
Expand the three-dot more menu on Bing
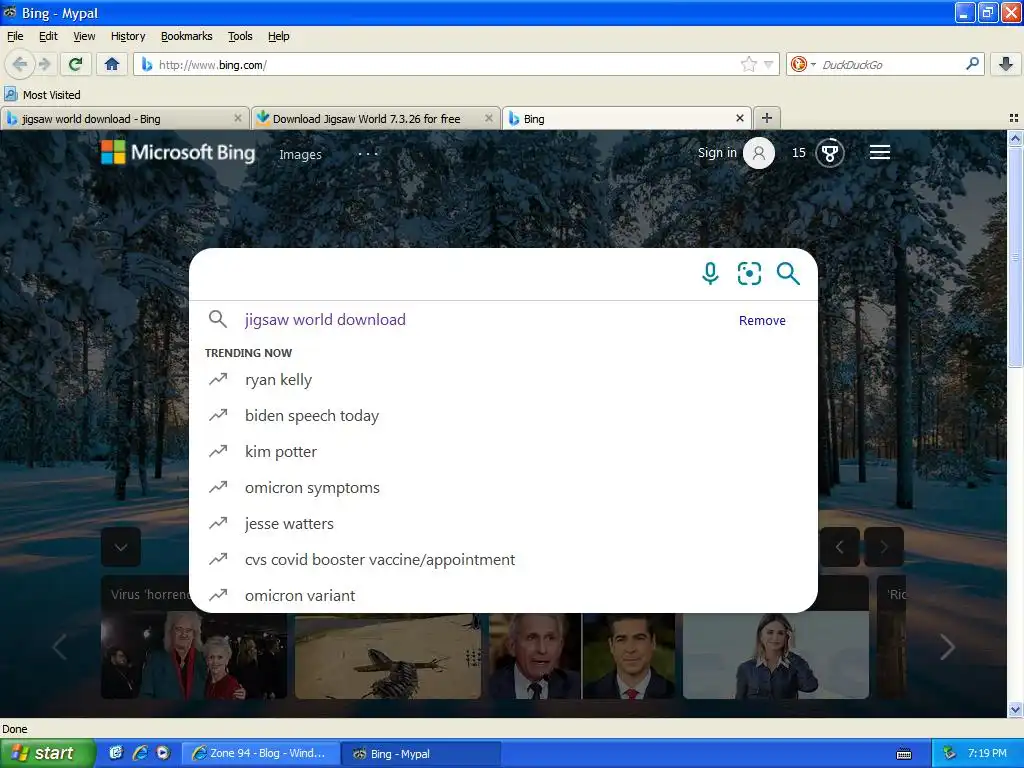click(368, 153)
